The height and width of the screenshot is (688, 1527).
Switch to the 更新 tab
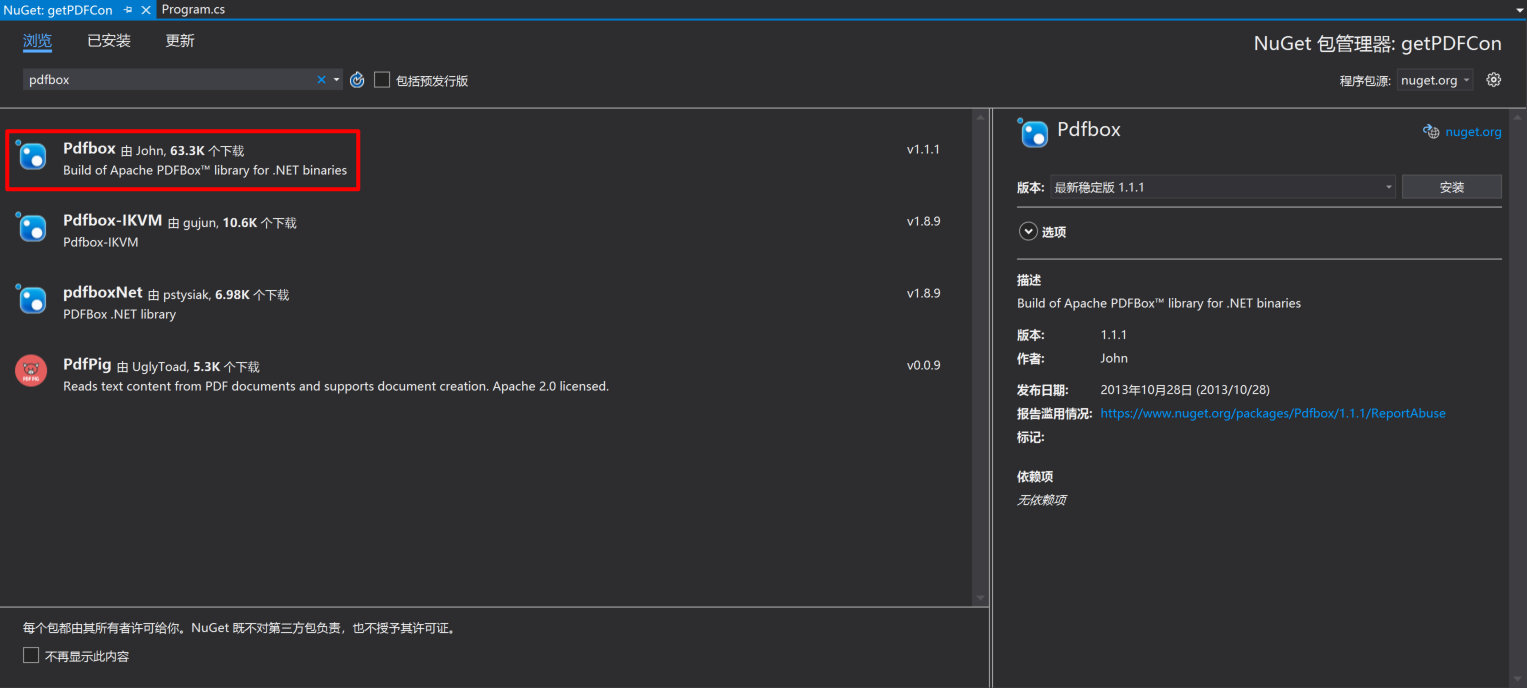pos(180,41)
